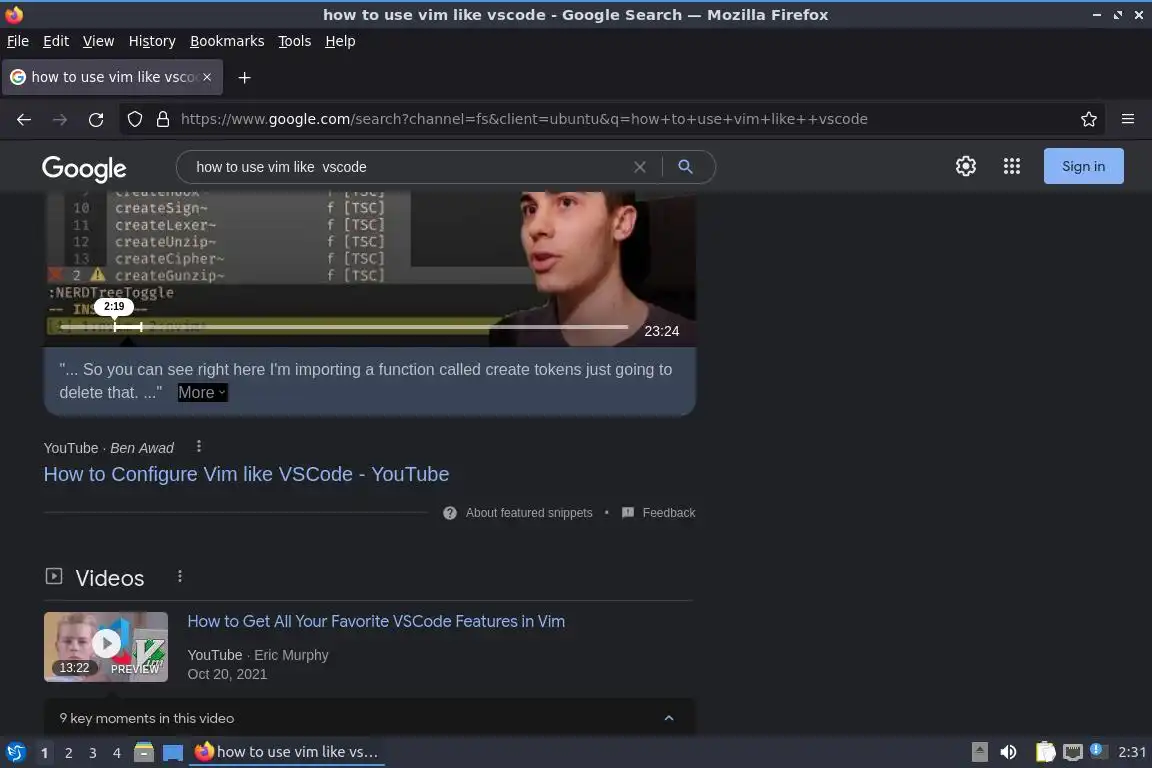Open the Edit menu
Image resolution: width=1152 pixels, height=768 pixels.
(56, 41)
